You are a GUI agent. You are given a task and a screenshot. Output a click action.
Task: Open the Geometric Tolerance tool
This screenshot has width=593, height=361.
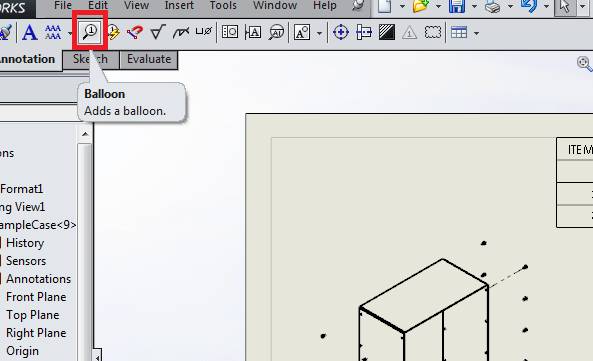click(x=230, y=33)
